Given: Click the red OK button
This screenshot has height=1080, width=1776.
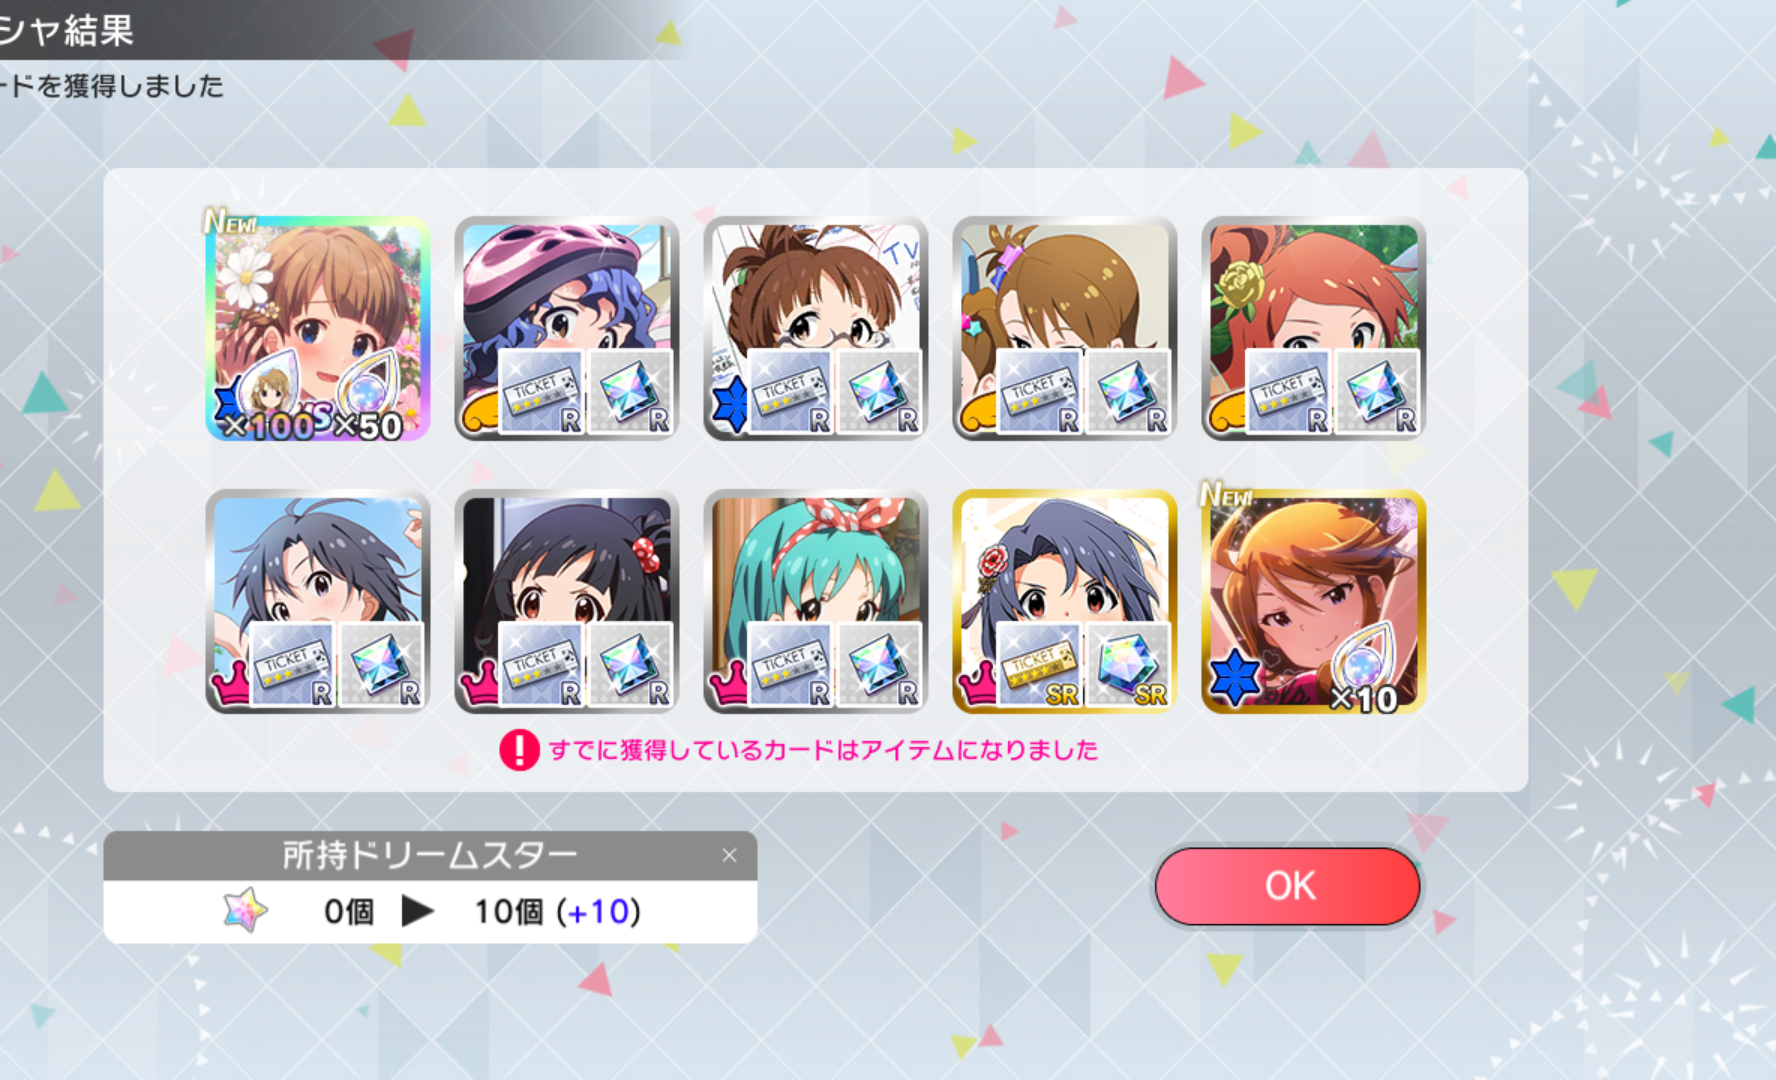Looking at the screenshot, I should pos(1287,886).
